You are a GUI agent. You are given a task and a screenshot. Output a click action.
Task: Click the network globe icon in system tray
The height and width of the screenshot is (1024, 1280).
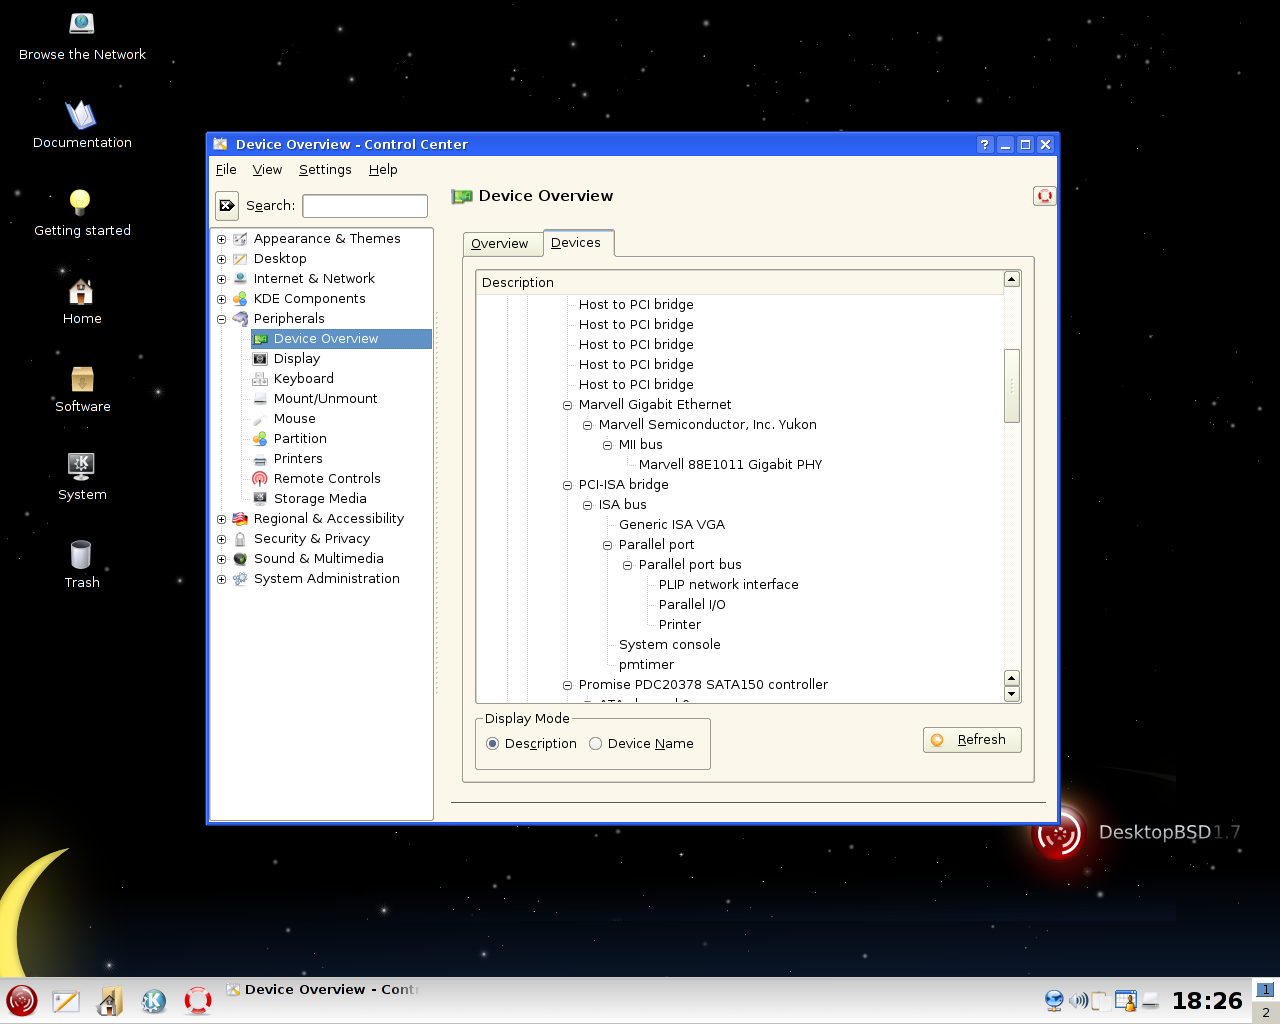[x=1054, y=1000]
